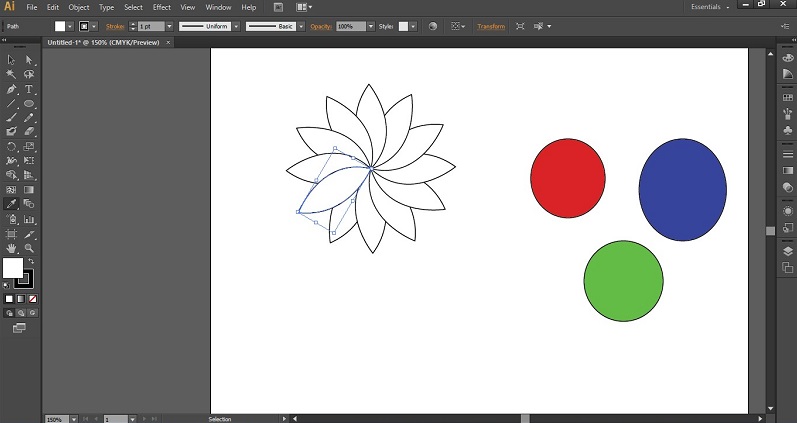797x423 pixels.
Task: Click the orange Stroke label link
Action: (116, 26)
